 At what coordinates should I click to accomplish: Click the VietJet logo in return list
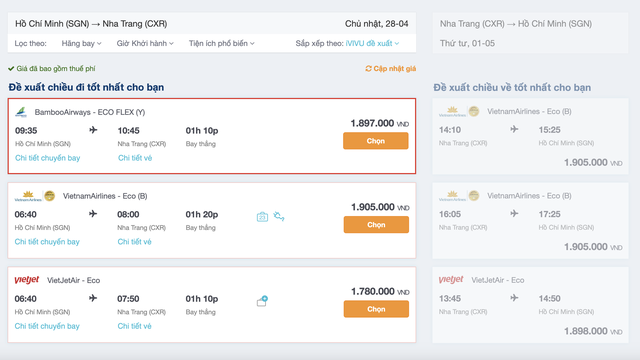click(x=451, y=280)
